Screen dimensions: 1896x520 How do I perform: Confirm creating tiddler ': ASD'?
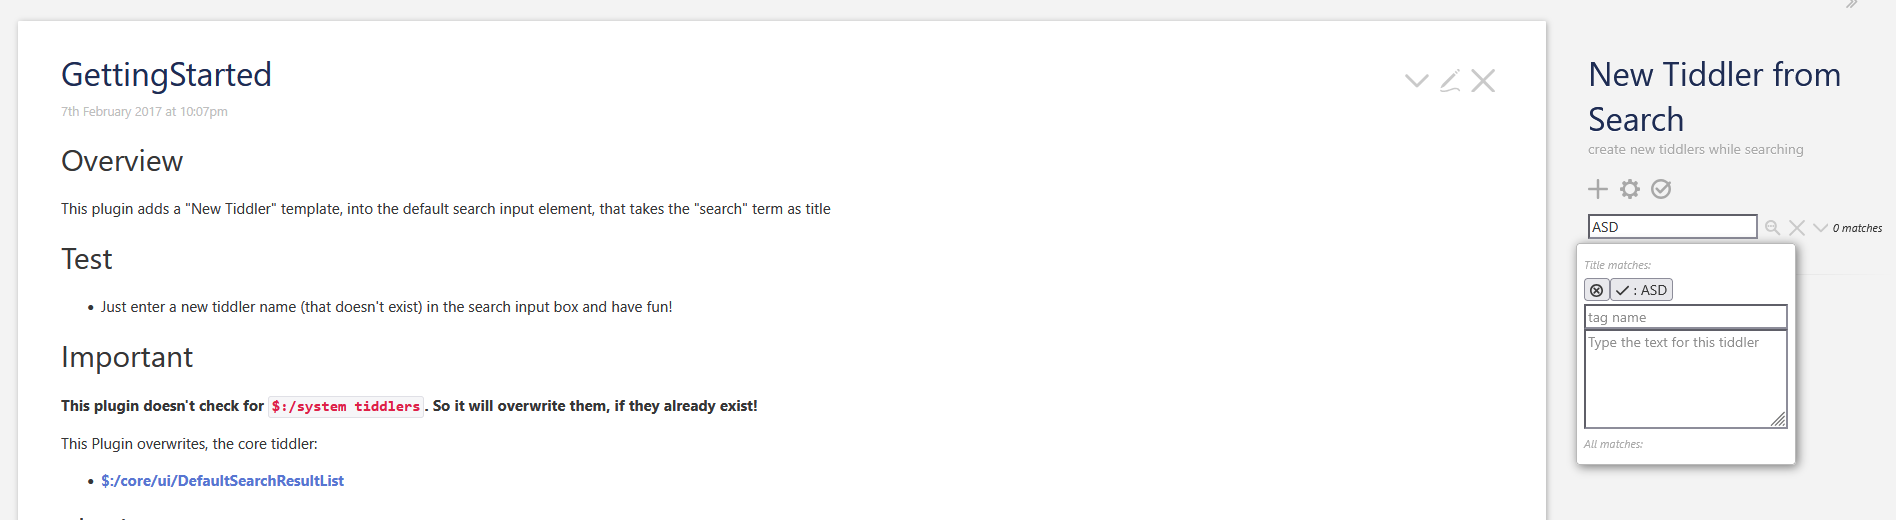[x=1641, y=290]
